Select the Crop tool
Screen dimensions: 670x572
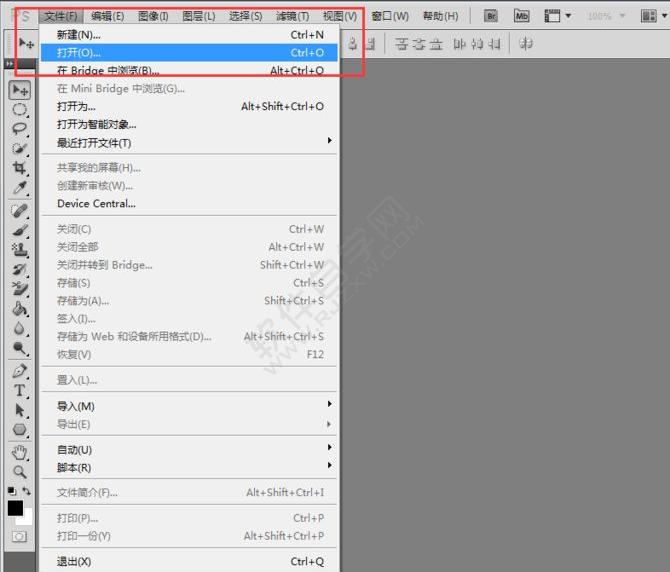tap(20, 167)
